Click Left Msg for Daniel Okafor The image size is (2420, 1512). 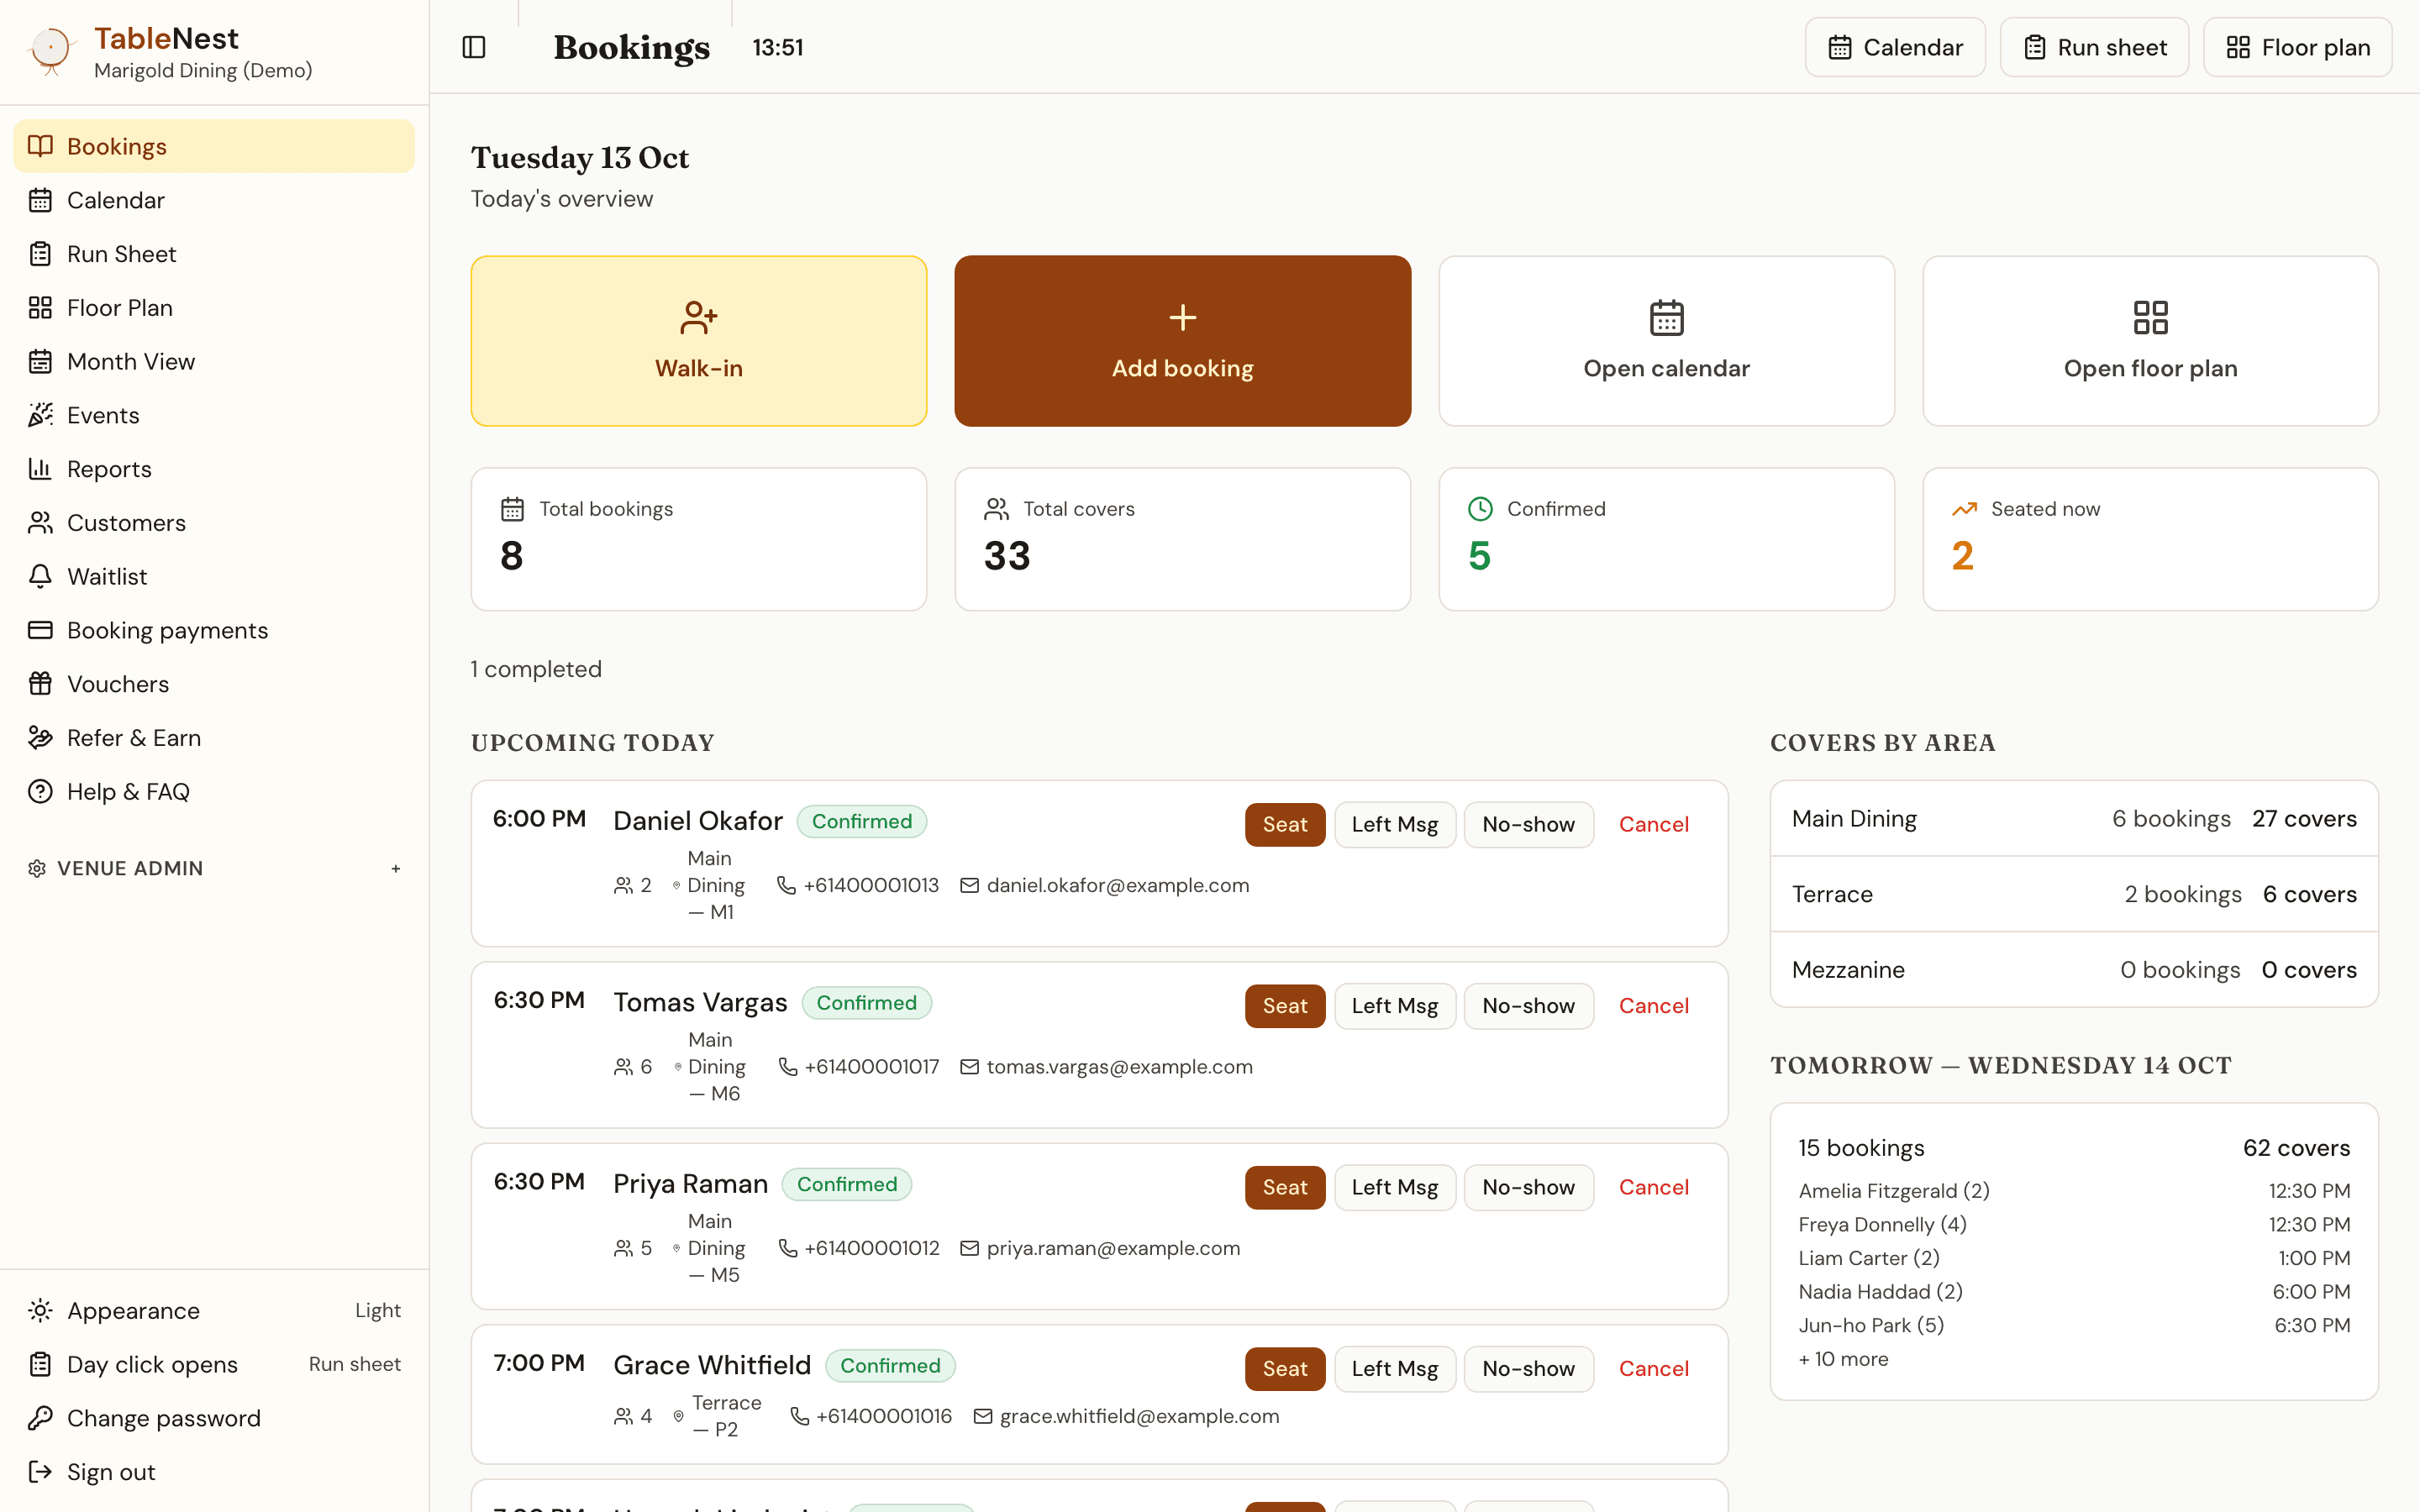(x=1394, y=824)
